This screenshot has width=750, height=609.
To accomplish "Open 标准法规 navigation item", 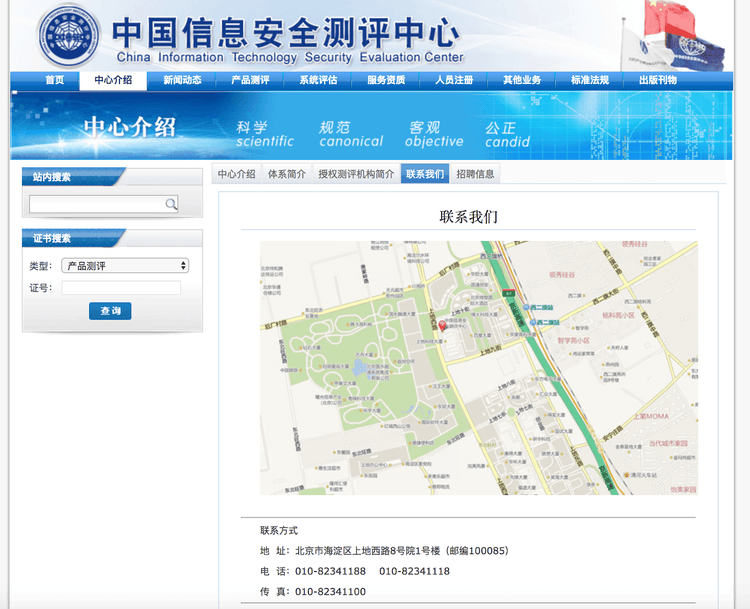I will point(590,80).
